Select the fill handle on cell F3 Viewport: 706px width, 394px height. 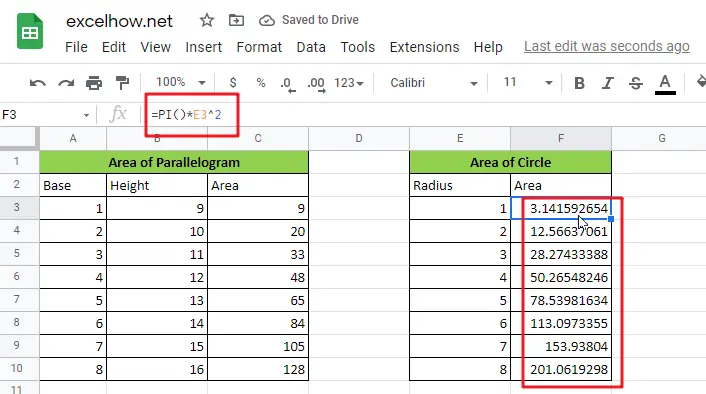pyautogui.click(x=611, y=219)
